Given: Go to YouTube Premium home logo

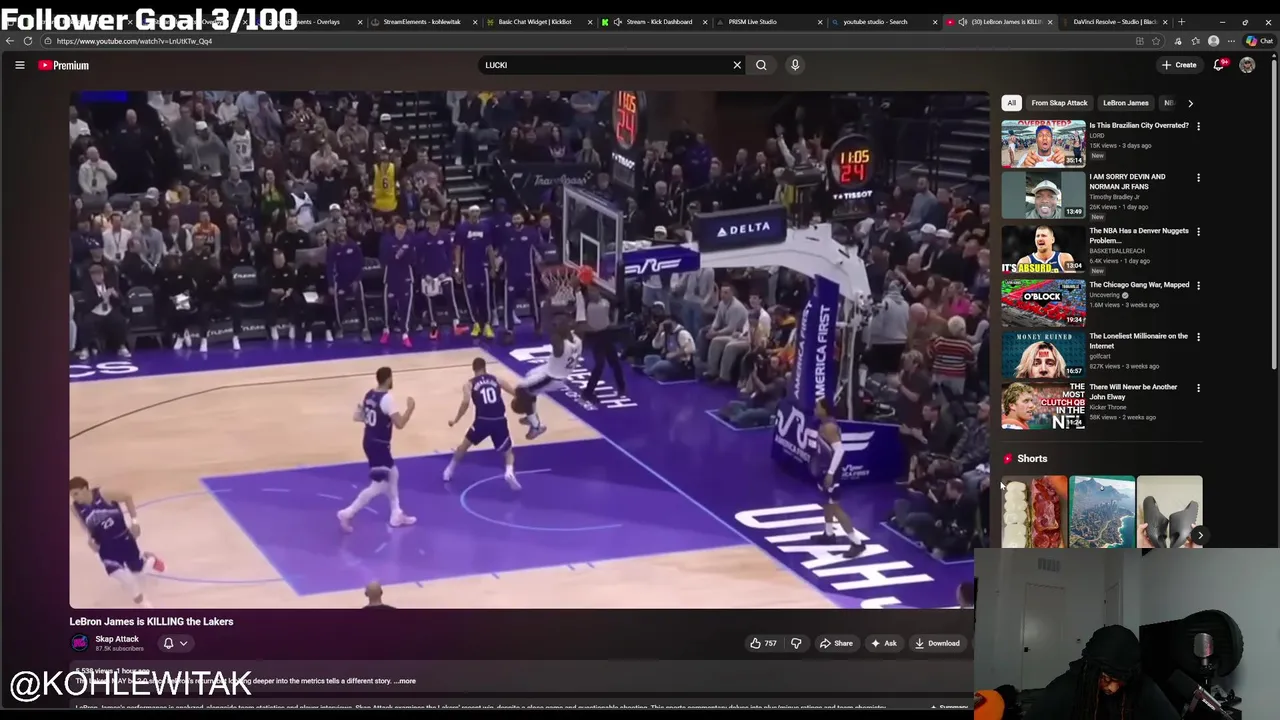Looking at the screenshot, I should tap(64, 65).
